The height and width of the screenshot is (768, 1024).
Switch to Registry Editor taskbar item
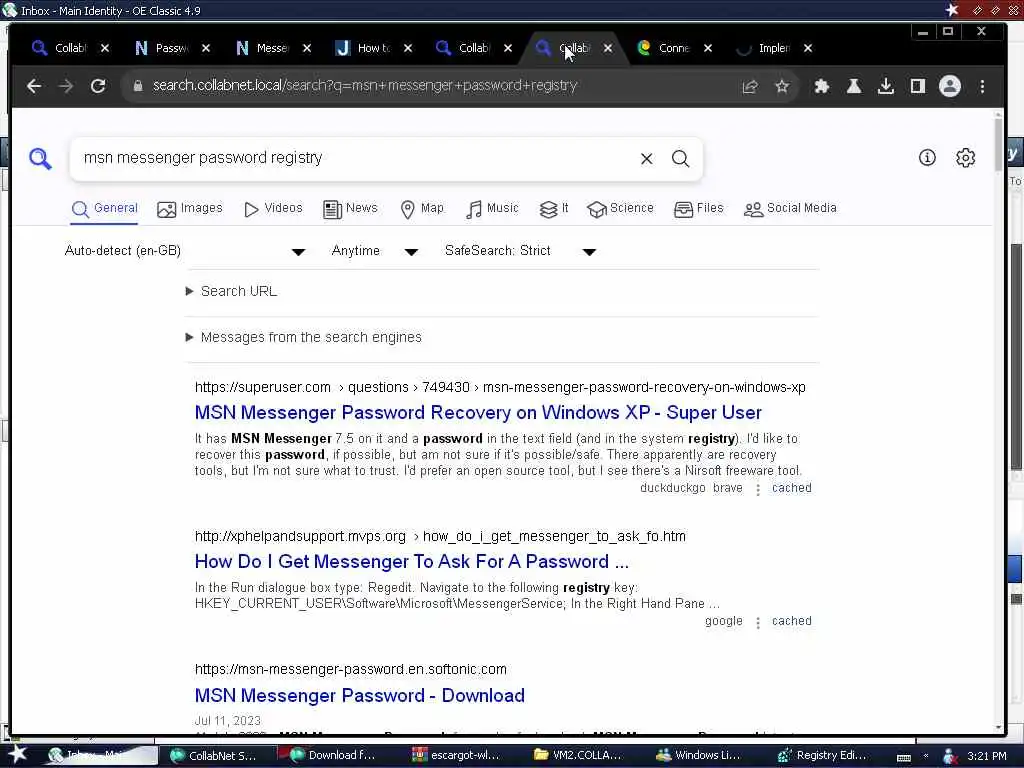pyautogui.click(x=822, y=756)
